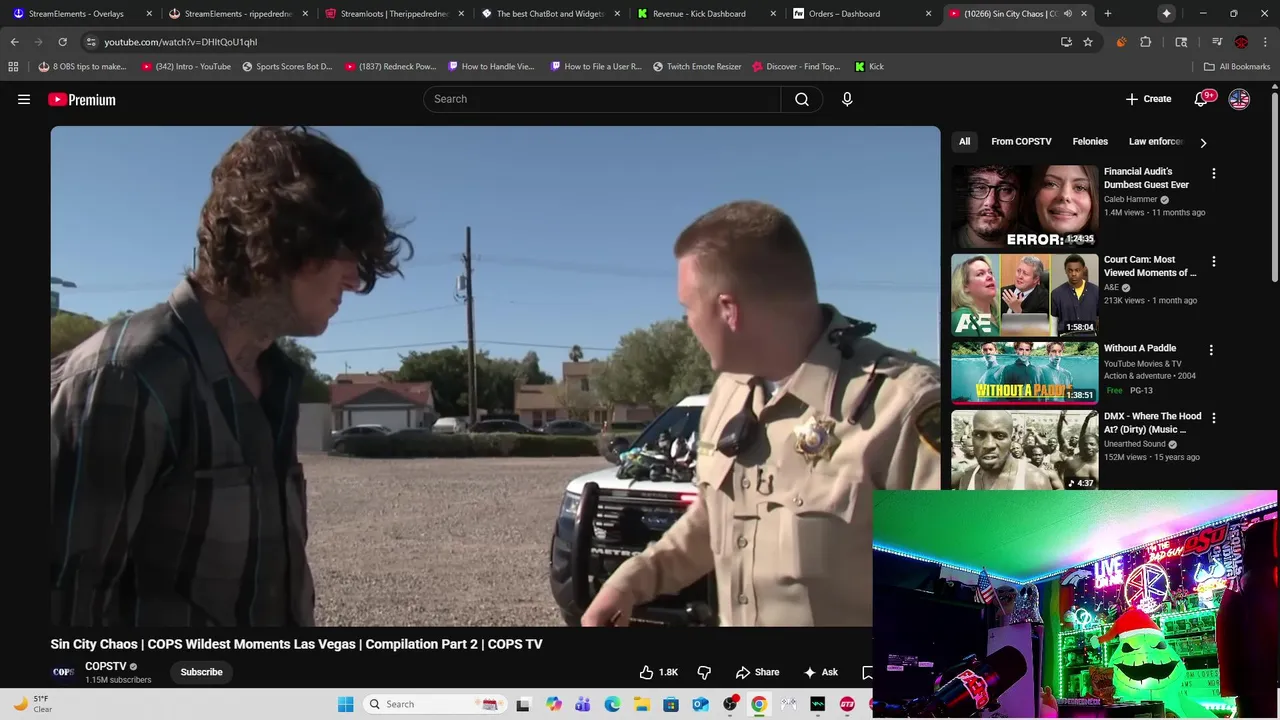Image resolution: width=1280 pixels, height=720 pixels.
Task: Open the Kick bookmark
Action: click(x=869, y=67)
